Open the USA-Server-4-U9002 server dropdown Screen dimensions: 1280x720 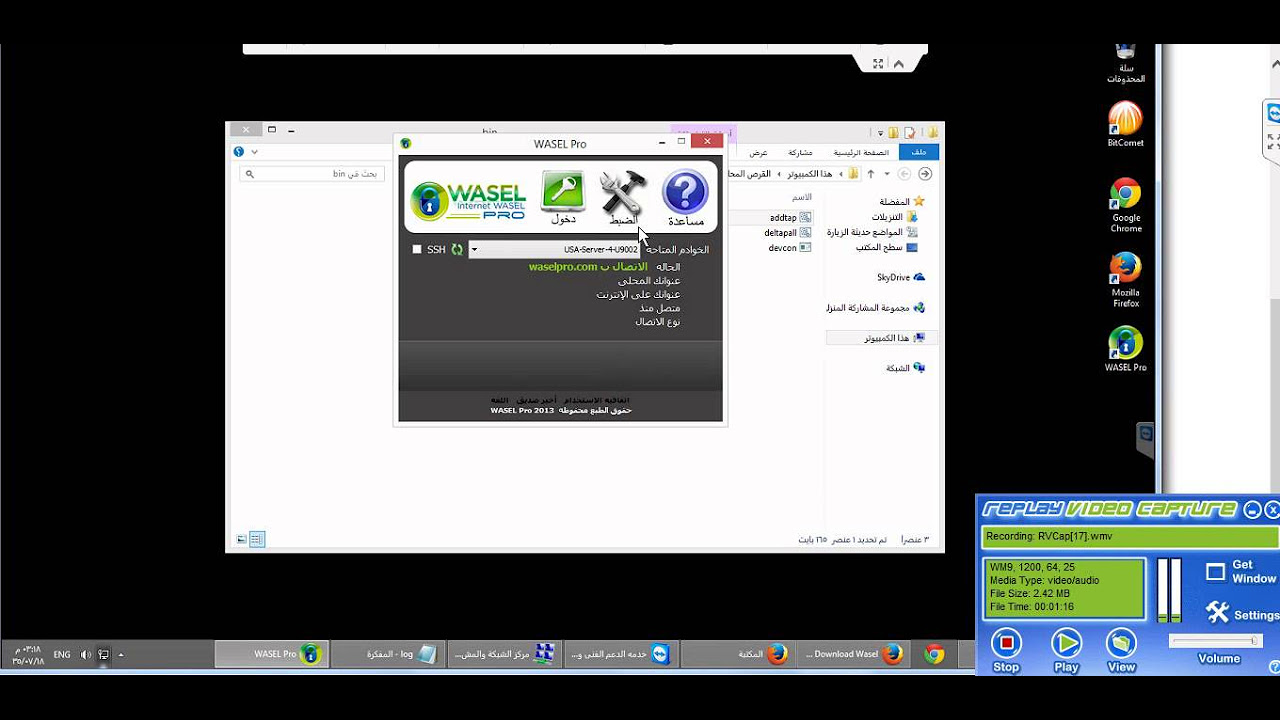coord(554,250)
